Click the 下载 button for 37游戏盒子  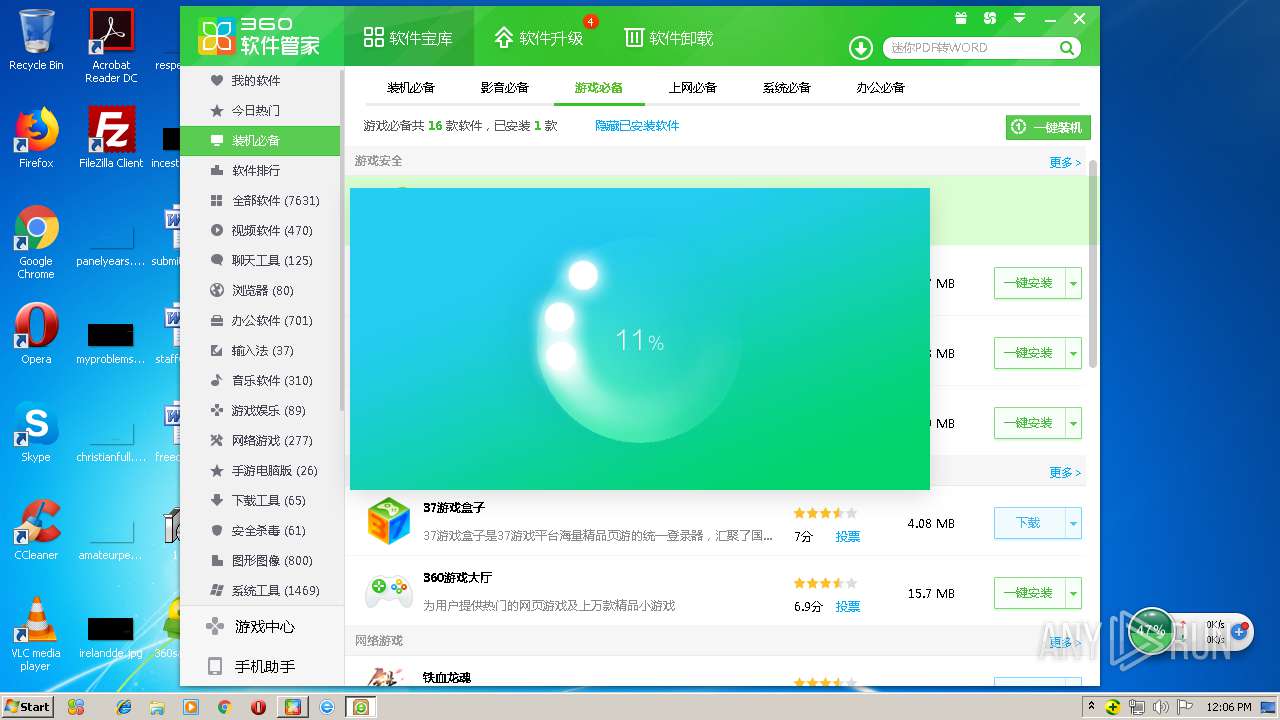click(1029, 523)
